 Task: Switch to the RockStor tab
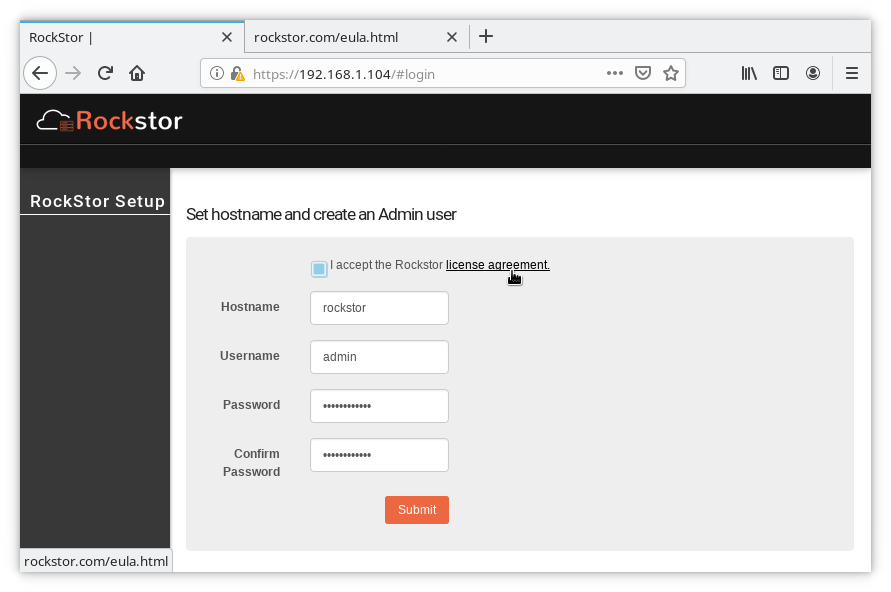pyautogui.click(x=132, y=37)
